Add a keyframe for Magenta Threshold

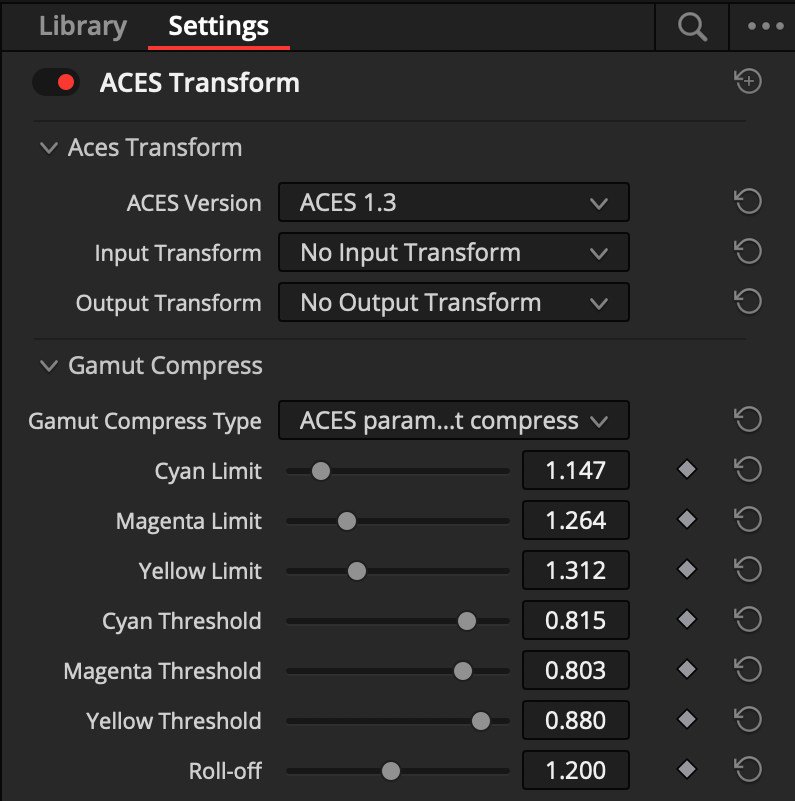686,670
